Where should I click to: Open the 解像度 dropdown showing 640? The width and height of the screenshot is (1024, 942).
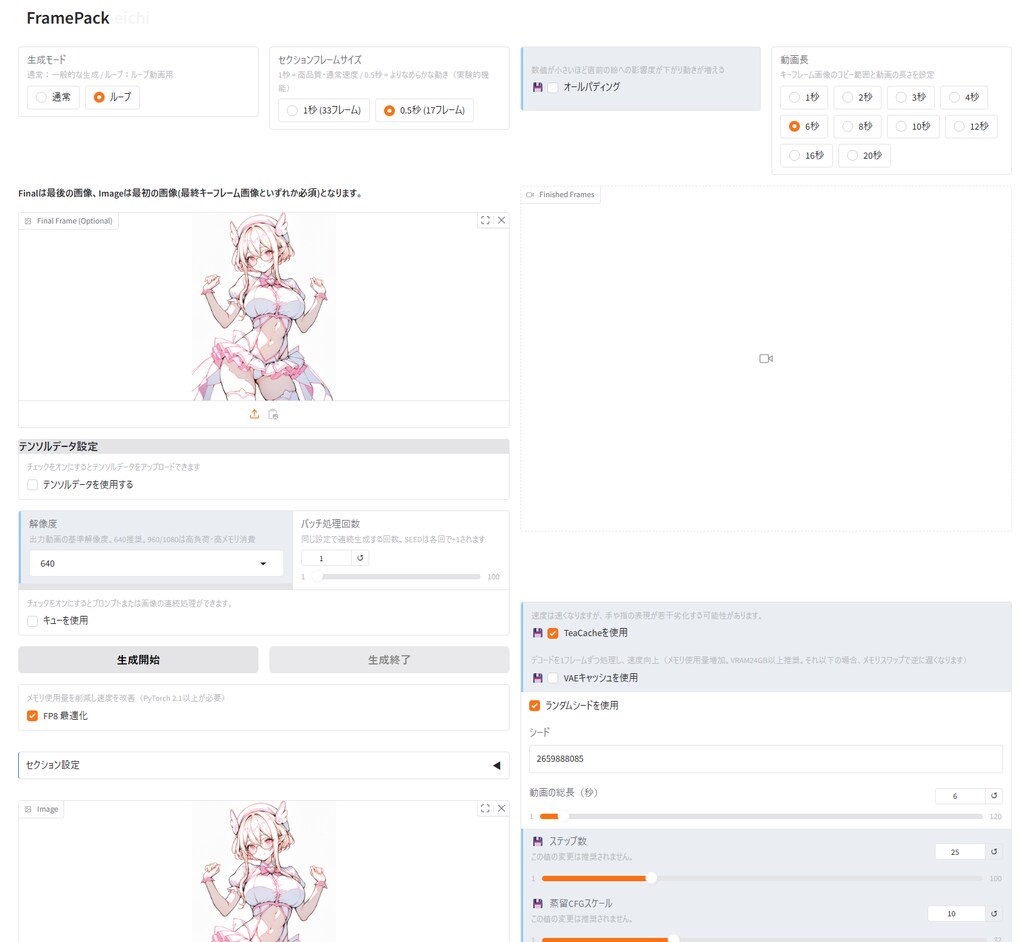click(155, 564)
